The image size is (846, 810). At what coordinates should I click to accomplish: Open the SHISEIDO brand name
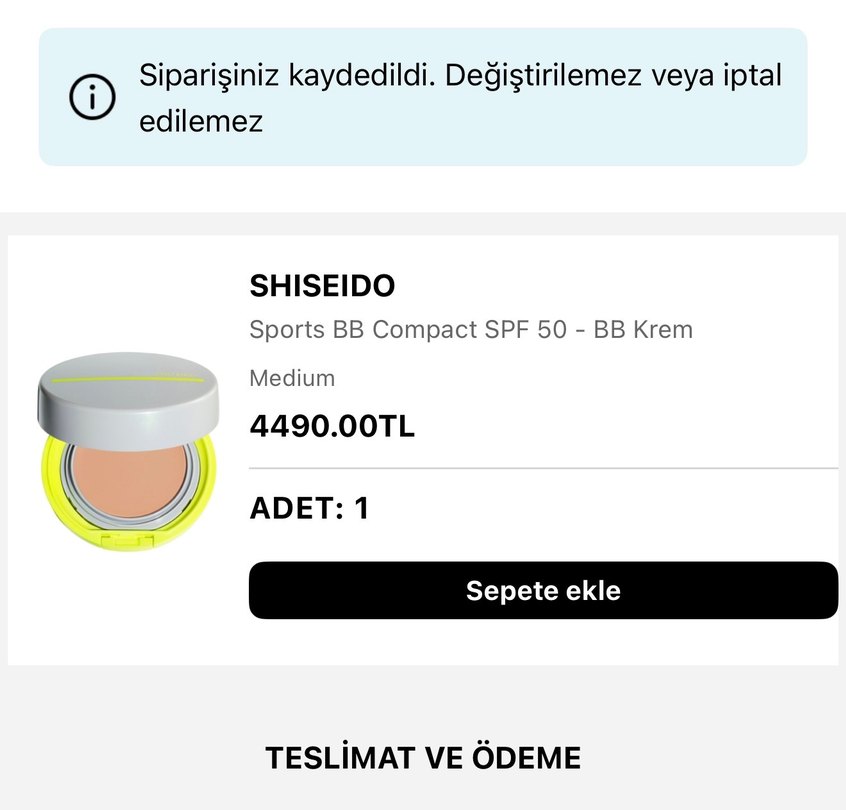pos(322,286)
